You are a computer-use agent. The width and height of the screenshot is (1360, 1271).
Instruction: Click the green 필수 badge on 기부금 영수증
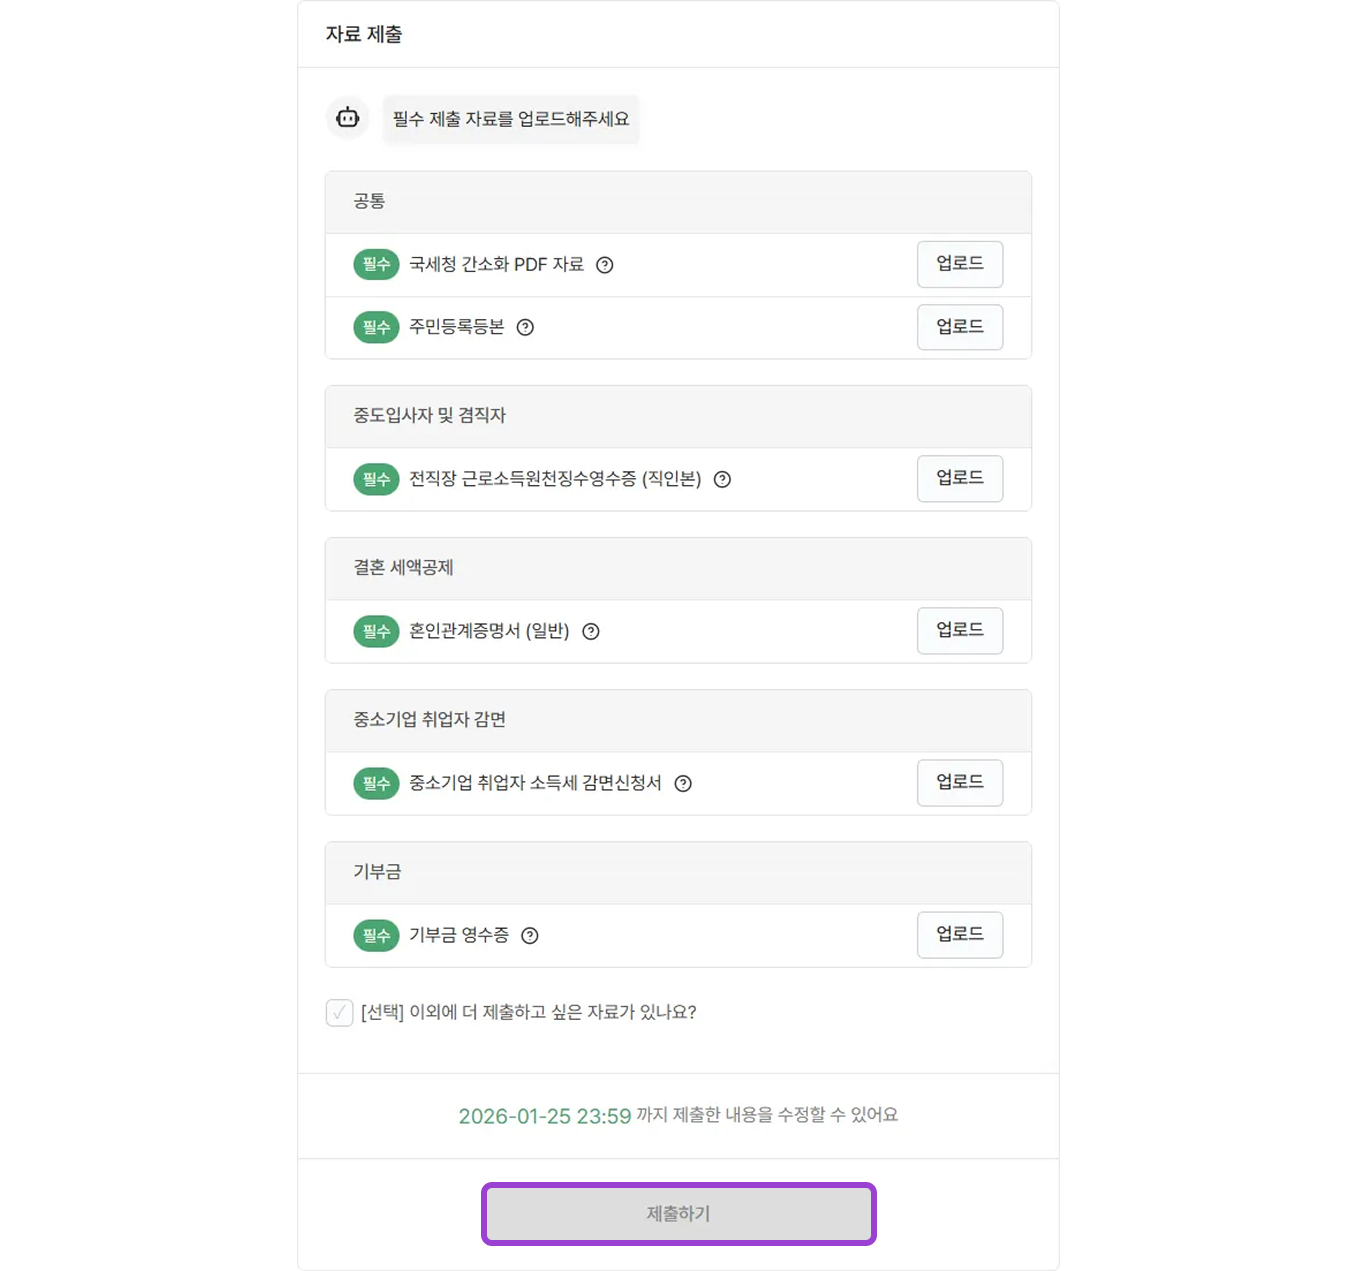pos(376,935)
